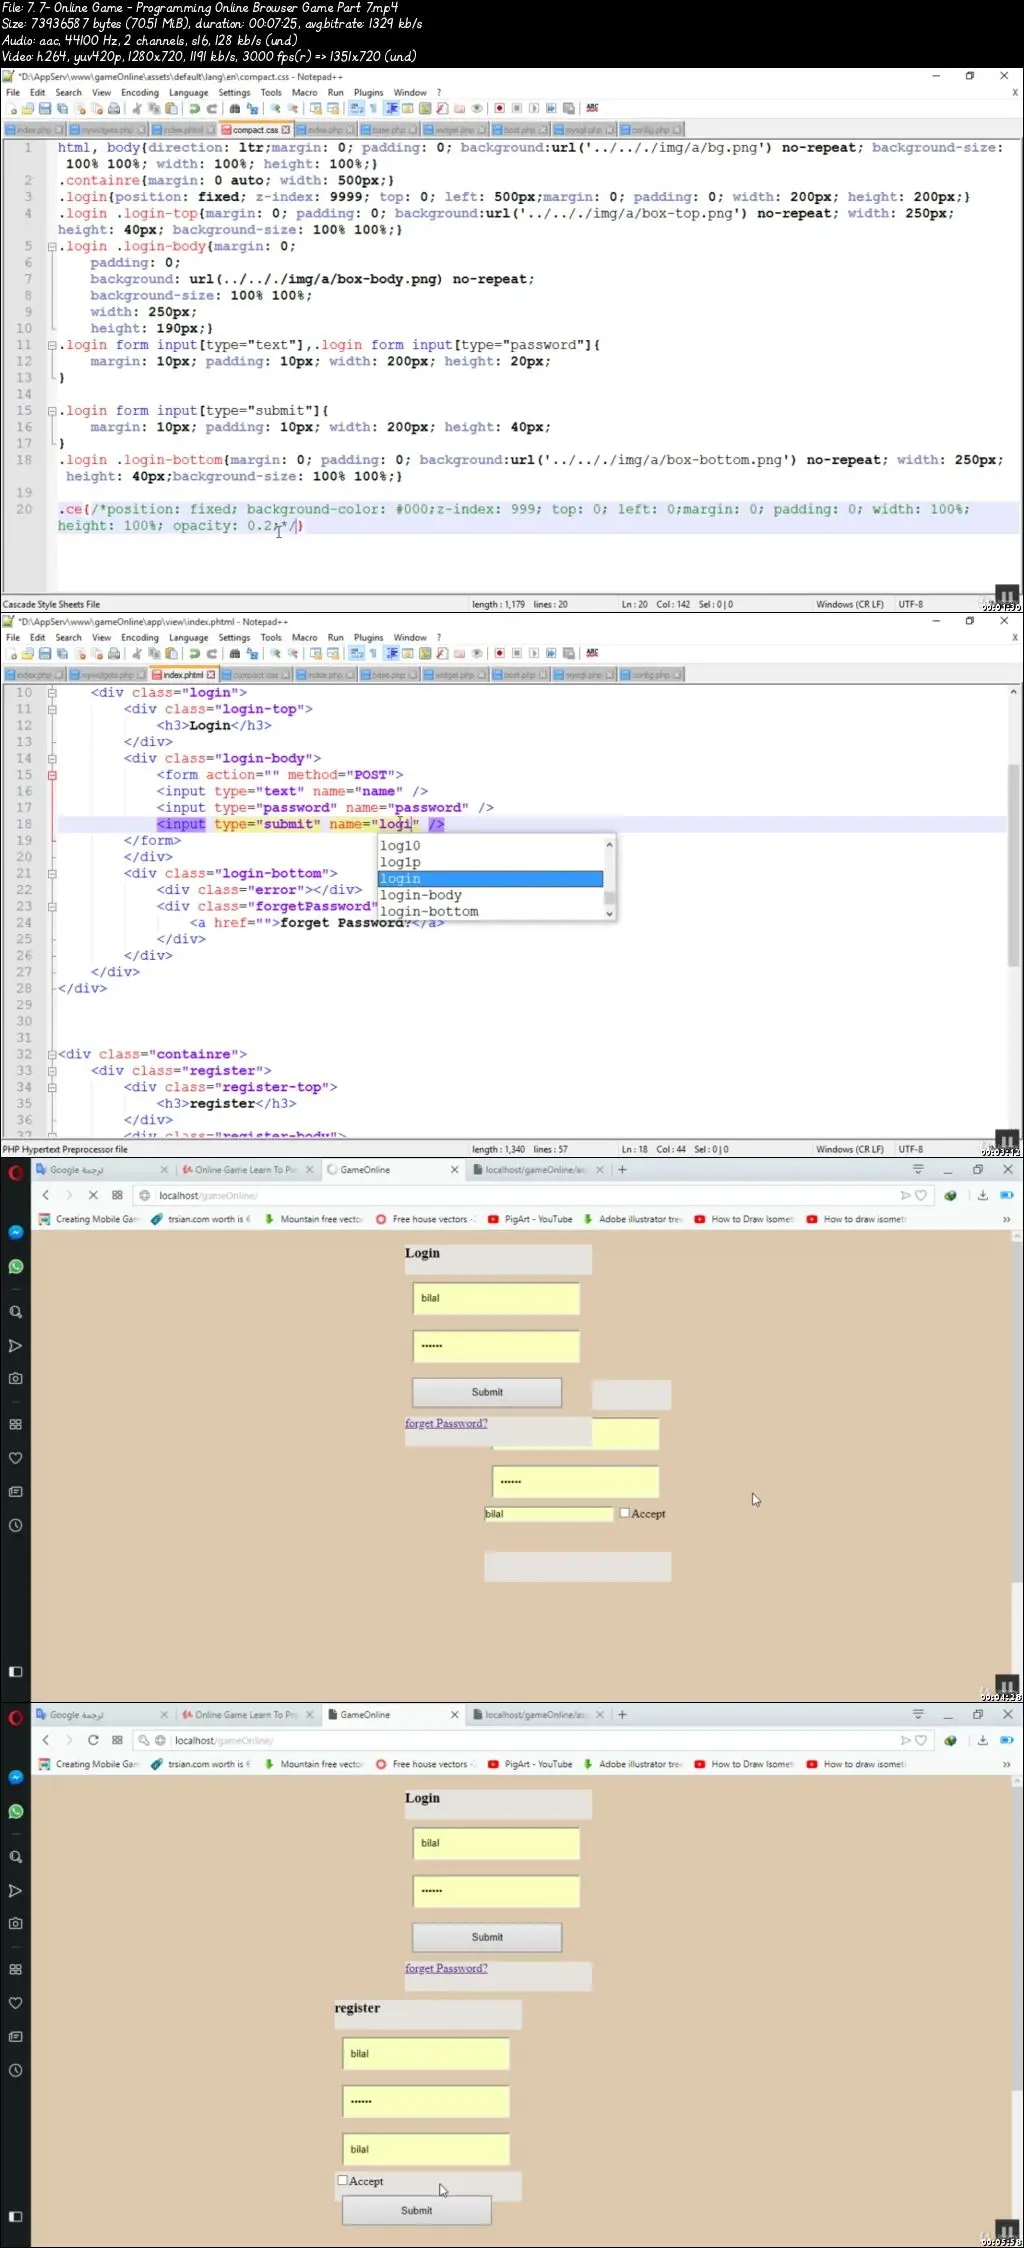Image resolution: width=1024 pixels, height=2248 pixels.
Task: Switch to the compact.css tab in the top editor window
Action: point(255,130)
